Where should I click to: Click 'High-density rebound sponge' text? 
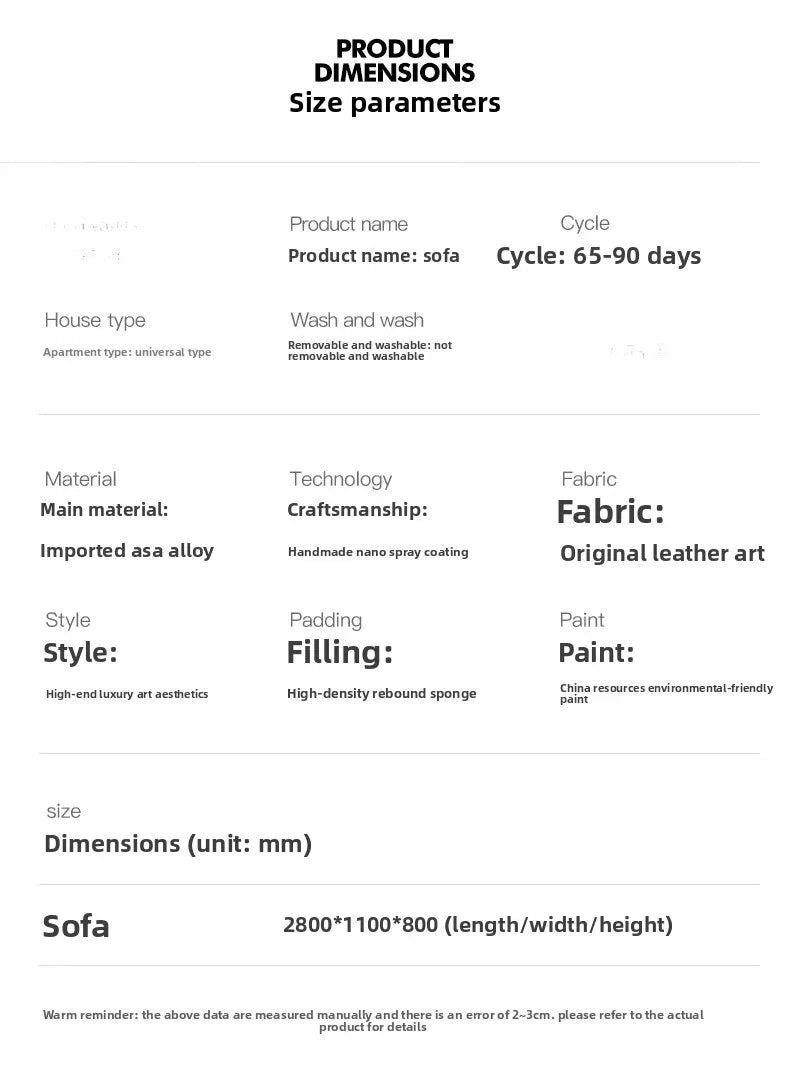point(382,693)
